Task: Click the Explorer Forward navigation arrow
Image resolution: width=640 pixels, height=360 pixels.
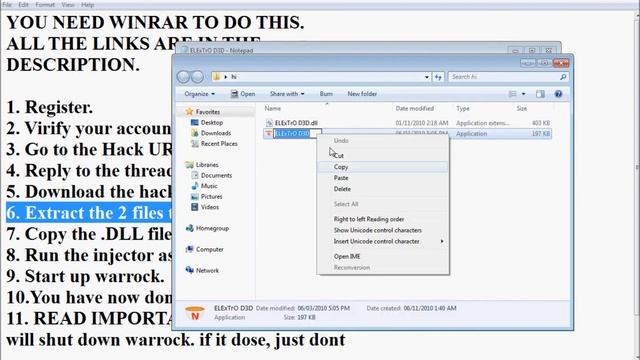Action: (x=198, y=77)
